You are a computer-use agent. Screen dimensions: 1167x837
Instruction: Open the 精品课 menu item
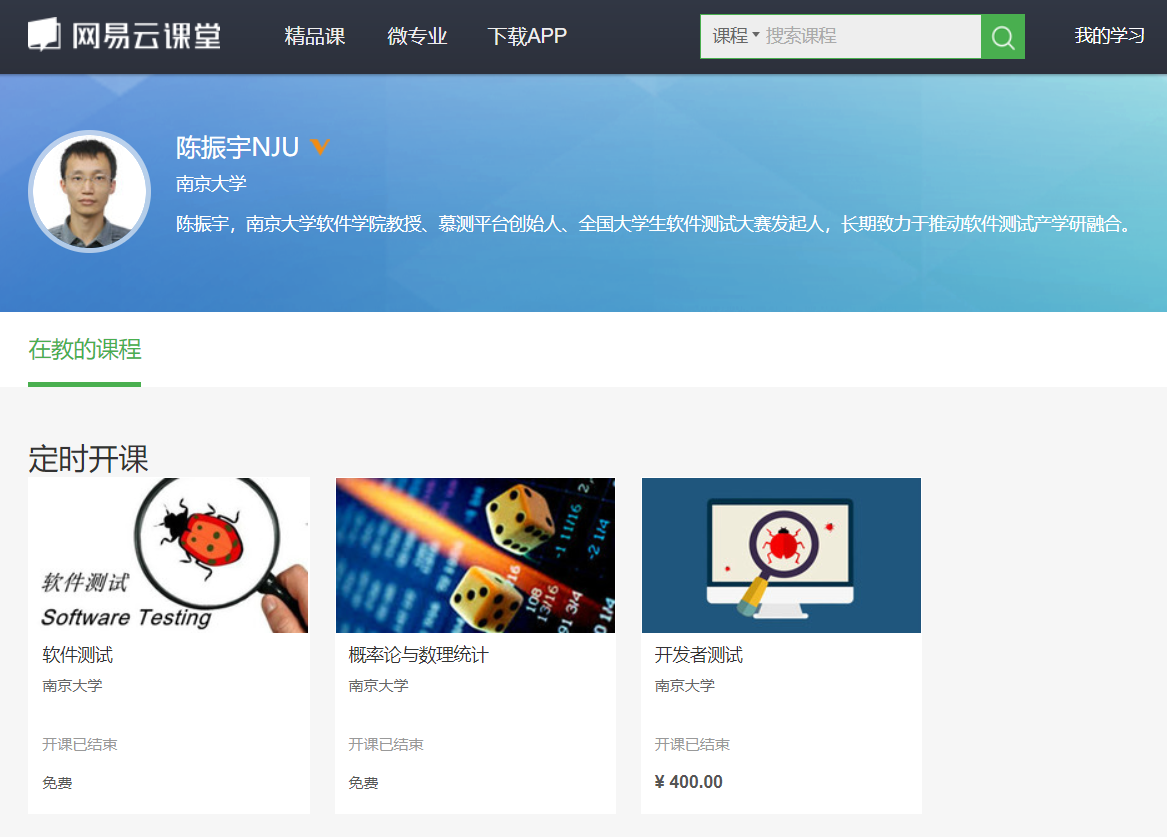tap(315, 36)
